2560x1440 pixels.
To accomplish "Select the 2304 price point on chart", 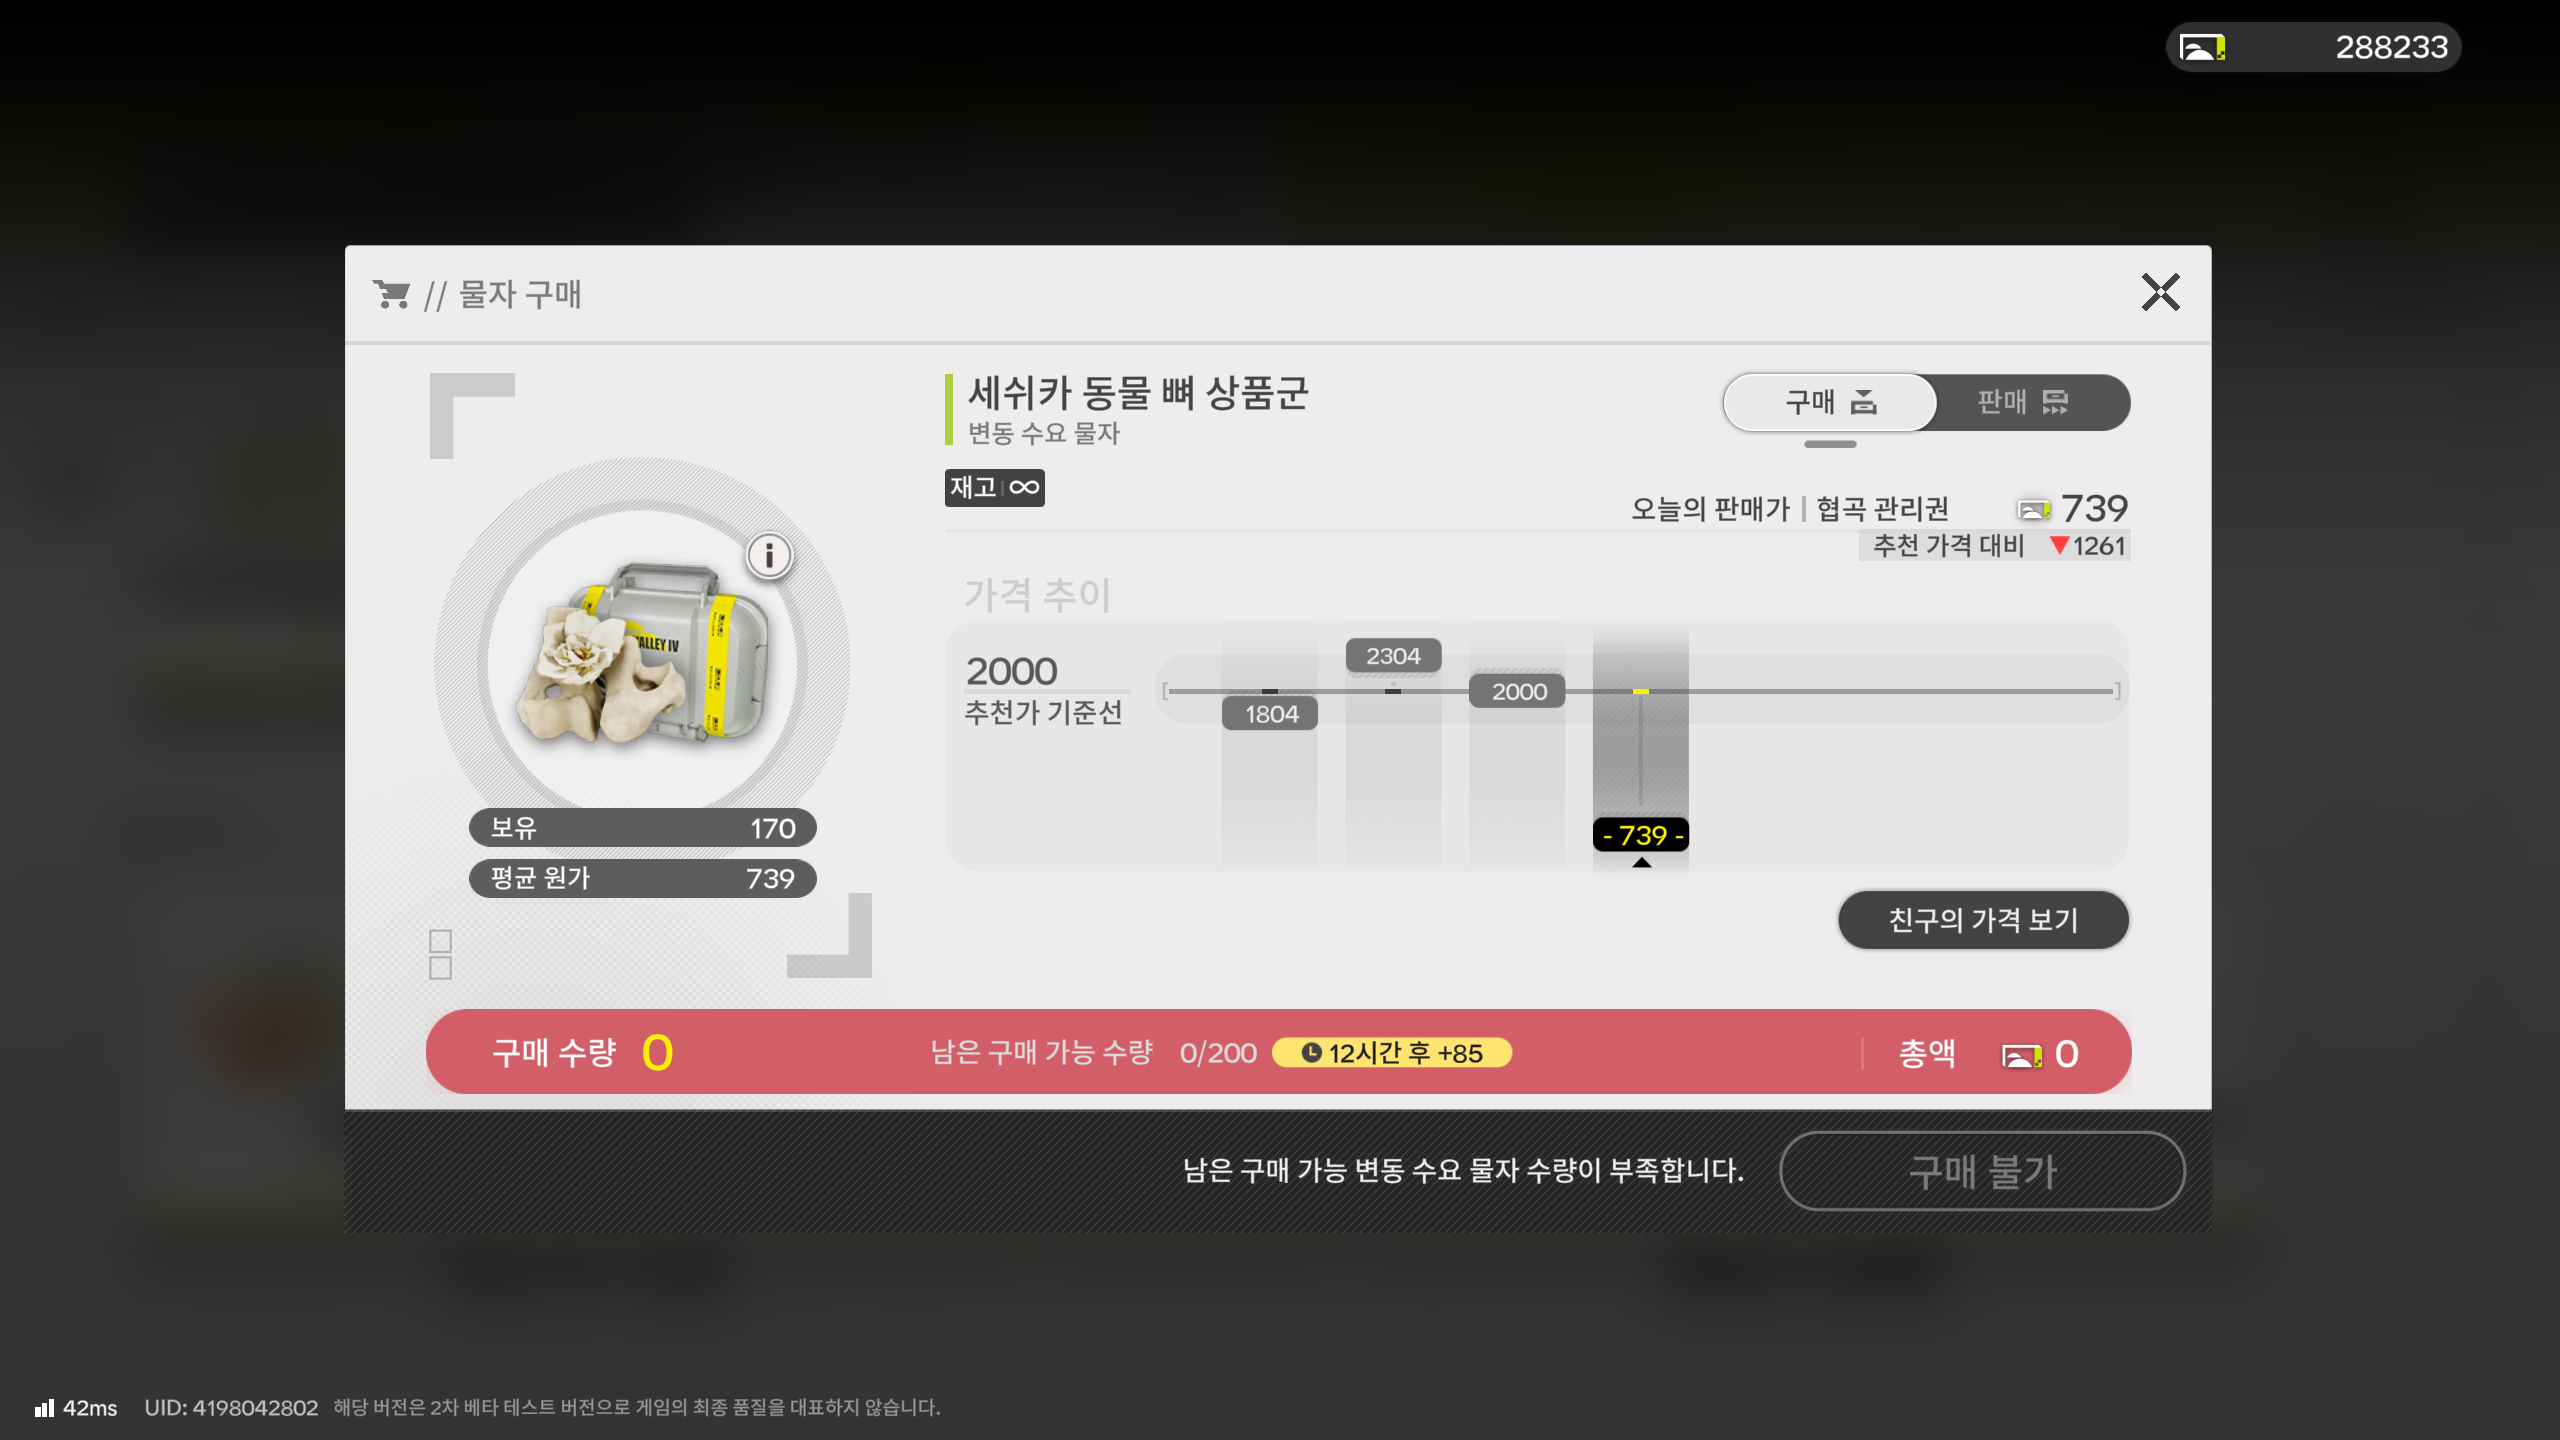I will pyautogui.click(x=1393, y=656).
